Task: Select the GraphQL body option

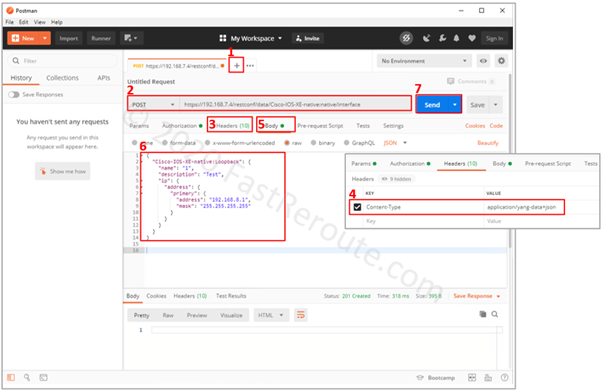Action: coord(346,143)
